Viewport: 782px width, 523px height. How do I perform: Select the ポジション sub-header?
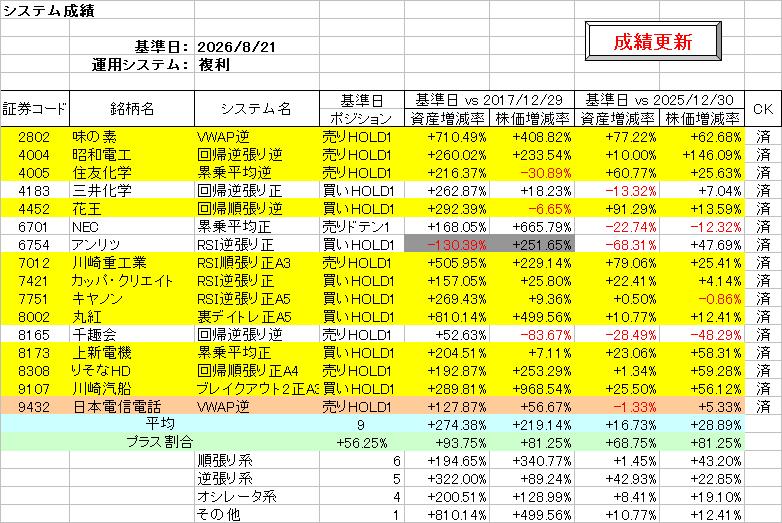tap(362, 118)
